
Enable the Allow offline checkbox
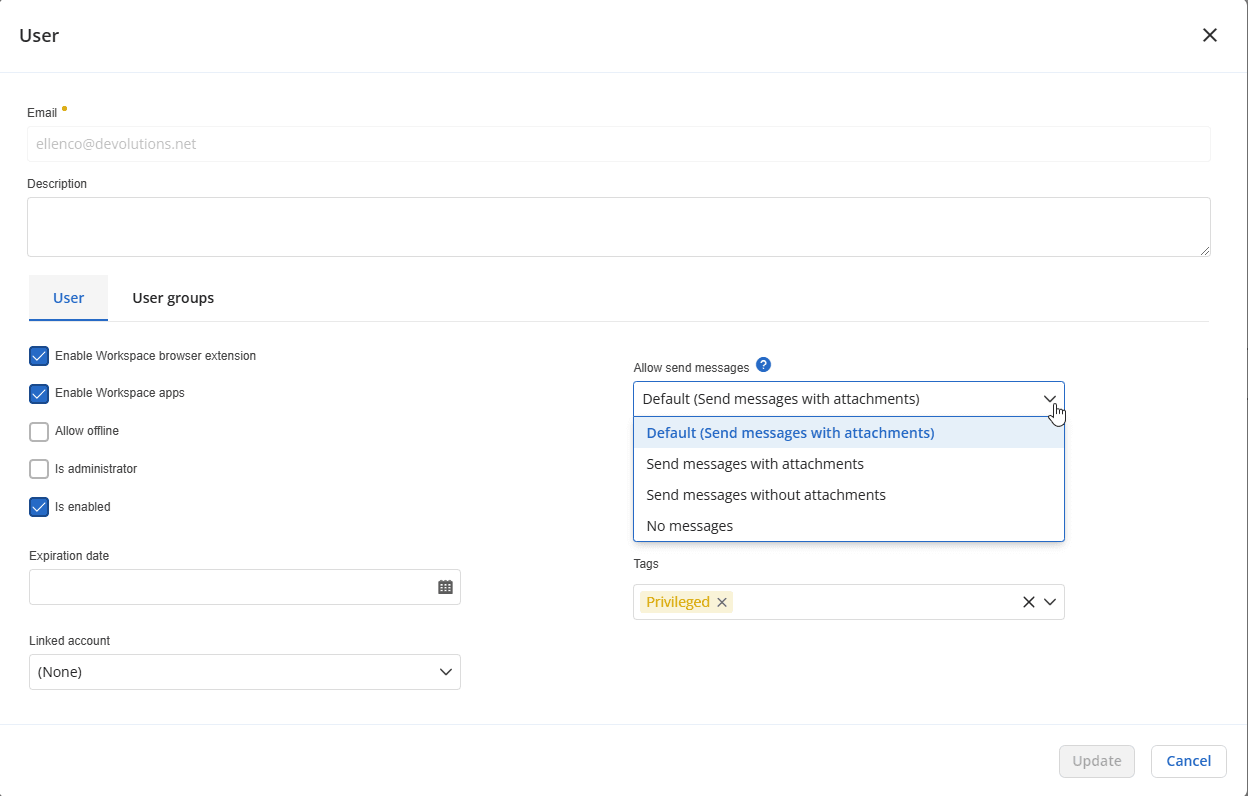point(39,432)
